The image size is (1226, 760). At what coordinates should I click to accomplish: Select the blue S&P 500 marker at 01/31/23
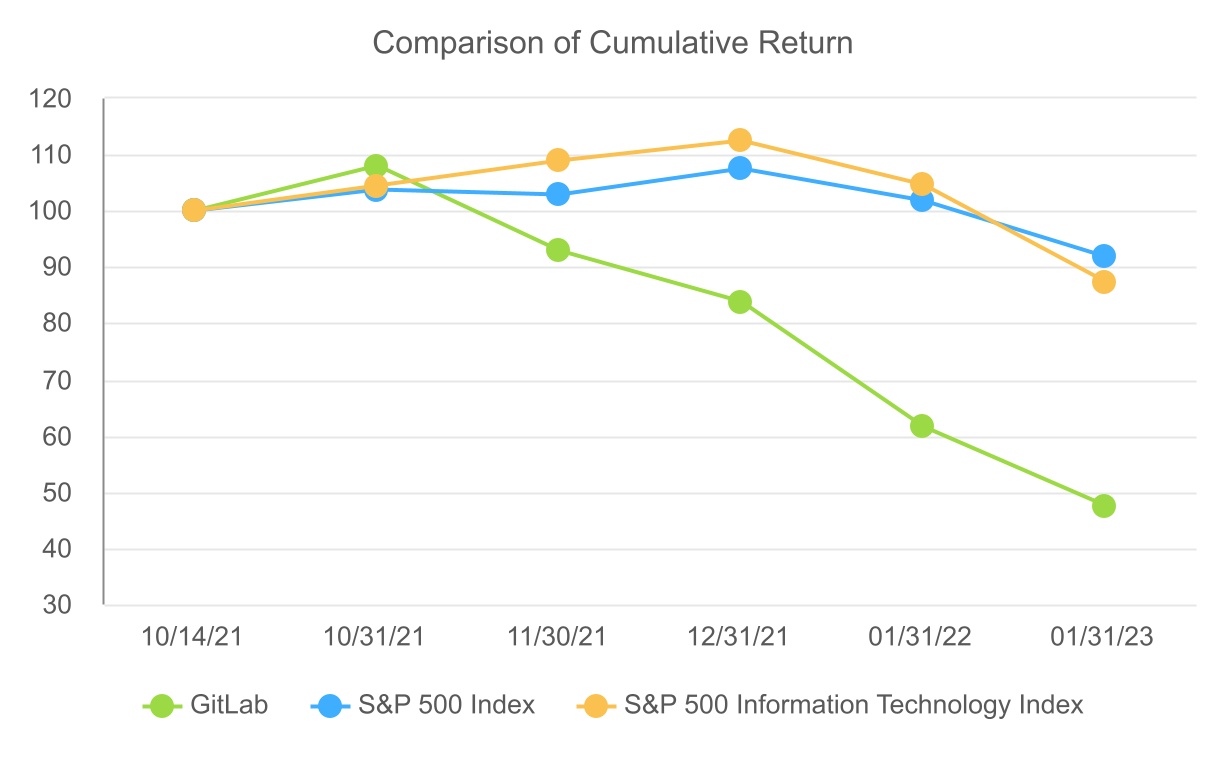coord(1103,256)
